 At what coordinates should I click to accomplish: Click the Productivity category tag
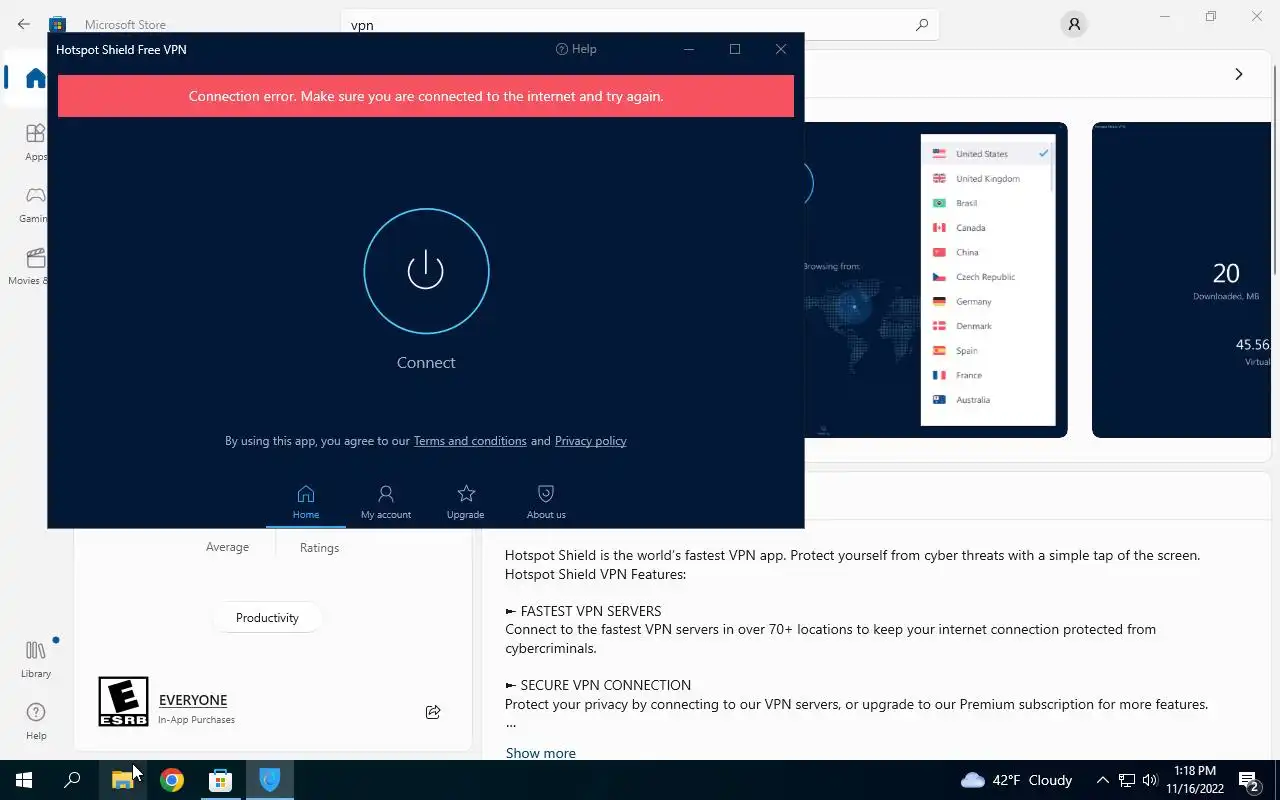(x=267, y=618)
